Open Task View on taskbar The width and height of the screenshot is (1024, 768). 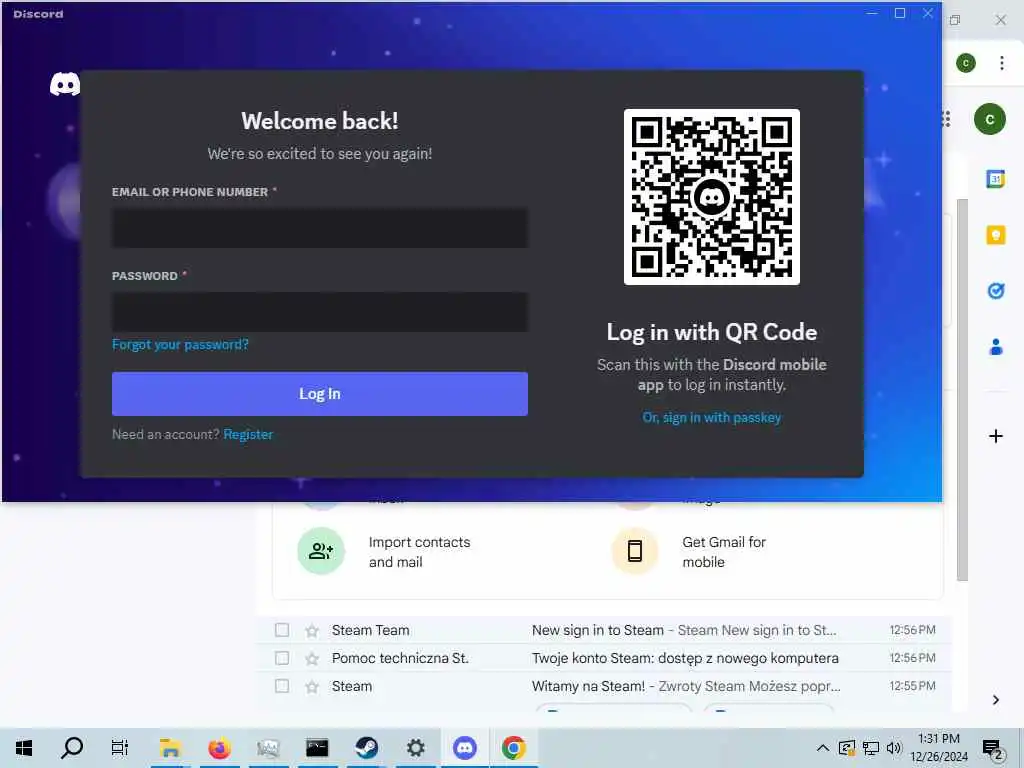click(120, 748)
